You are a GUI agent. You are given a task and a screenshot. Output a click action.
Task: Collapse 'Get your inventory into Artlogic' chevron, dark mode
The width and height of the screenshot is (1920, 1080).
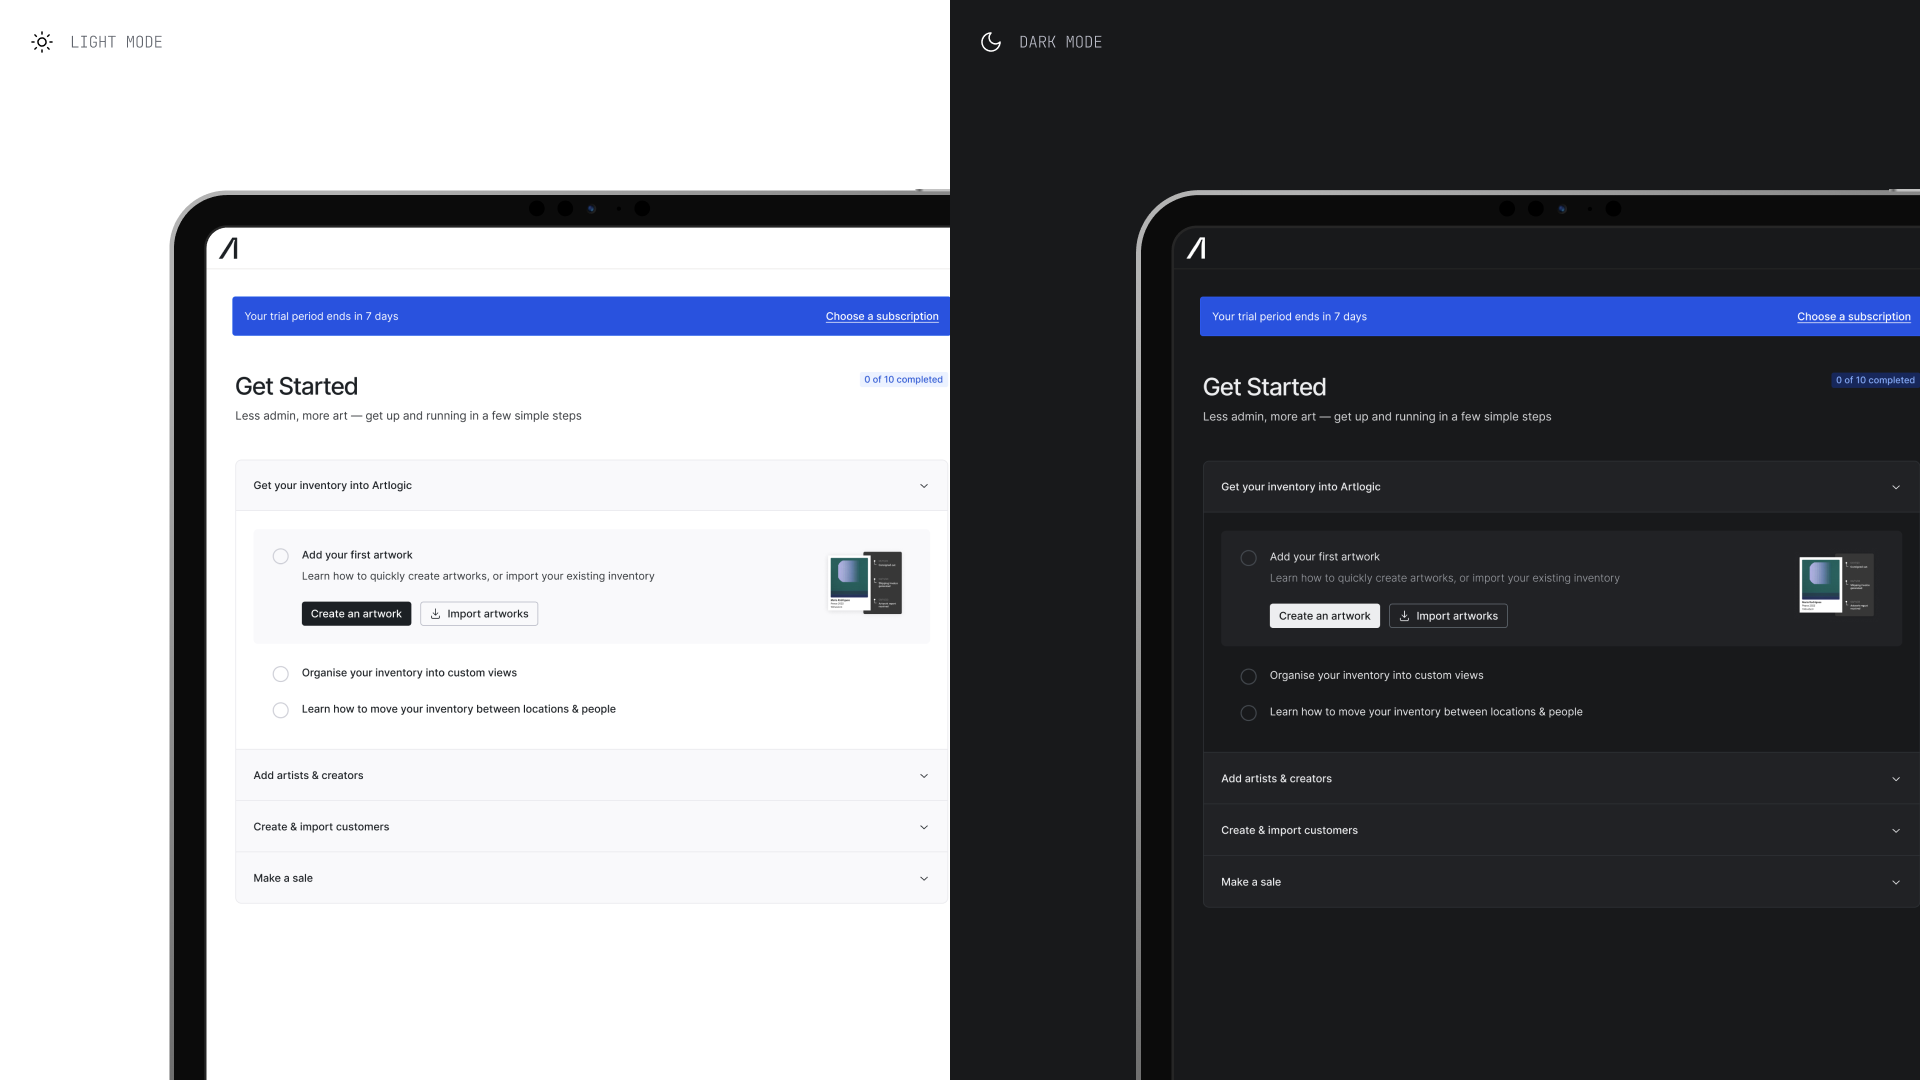pyautogui.click(x=1896, y=487)
